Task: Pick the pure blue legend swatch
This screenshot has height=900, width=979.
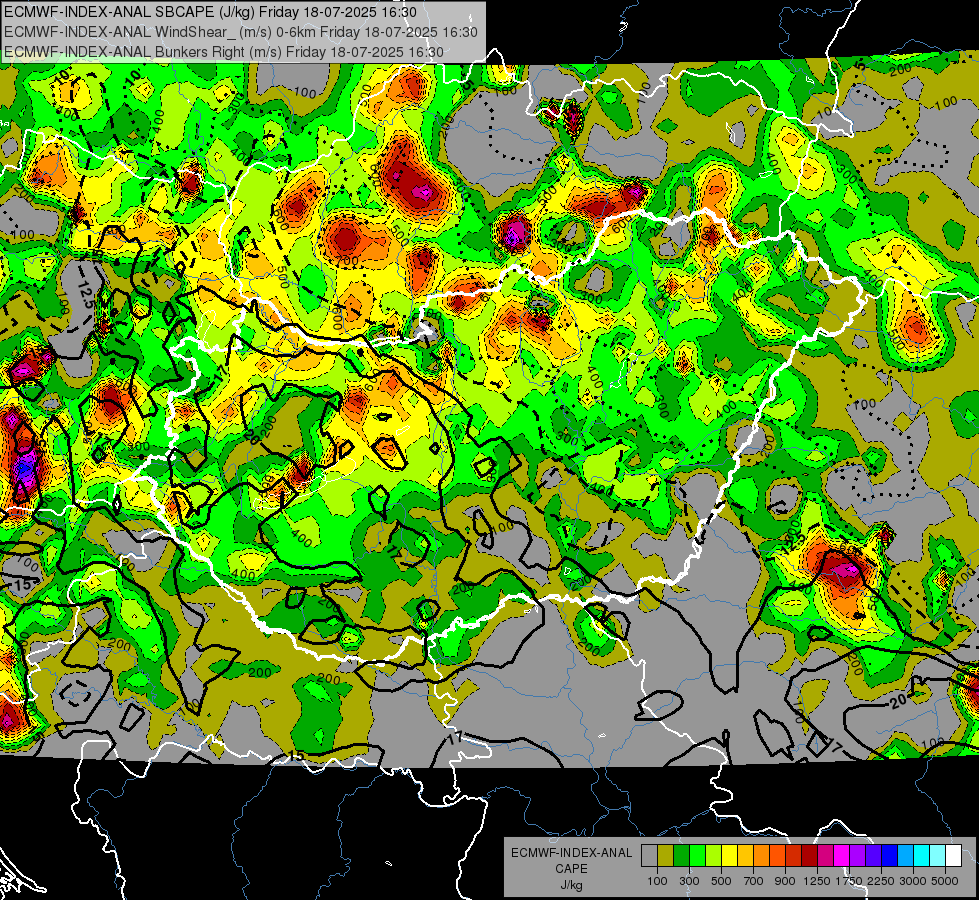Action: (890, 855)
